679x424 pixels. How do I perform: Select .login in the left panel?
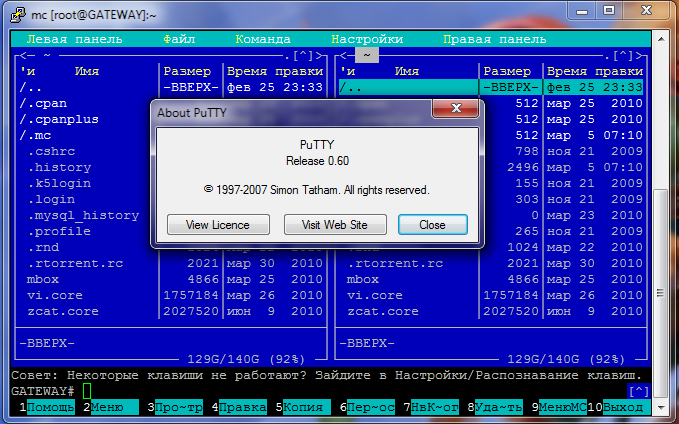(51, 200)
